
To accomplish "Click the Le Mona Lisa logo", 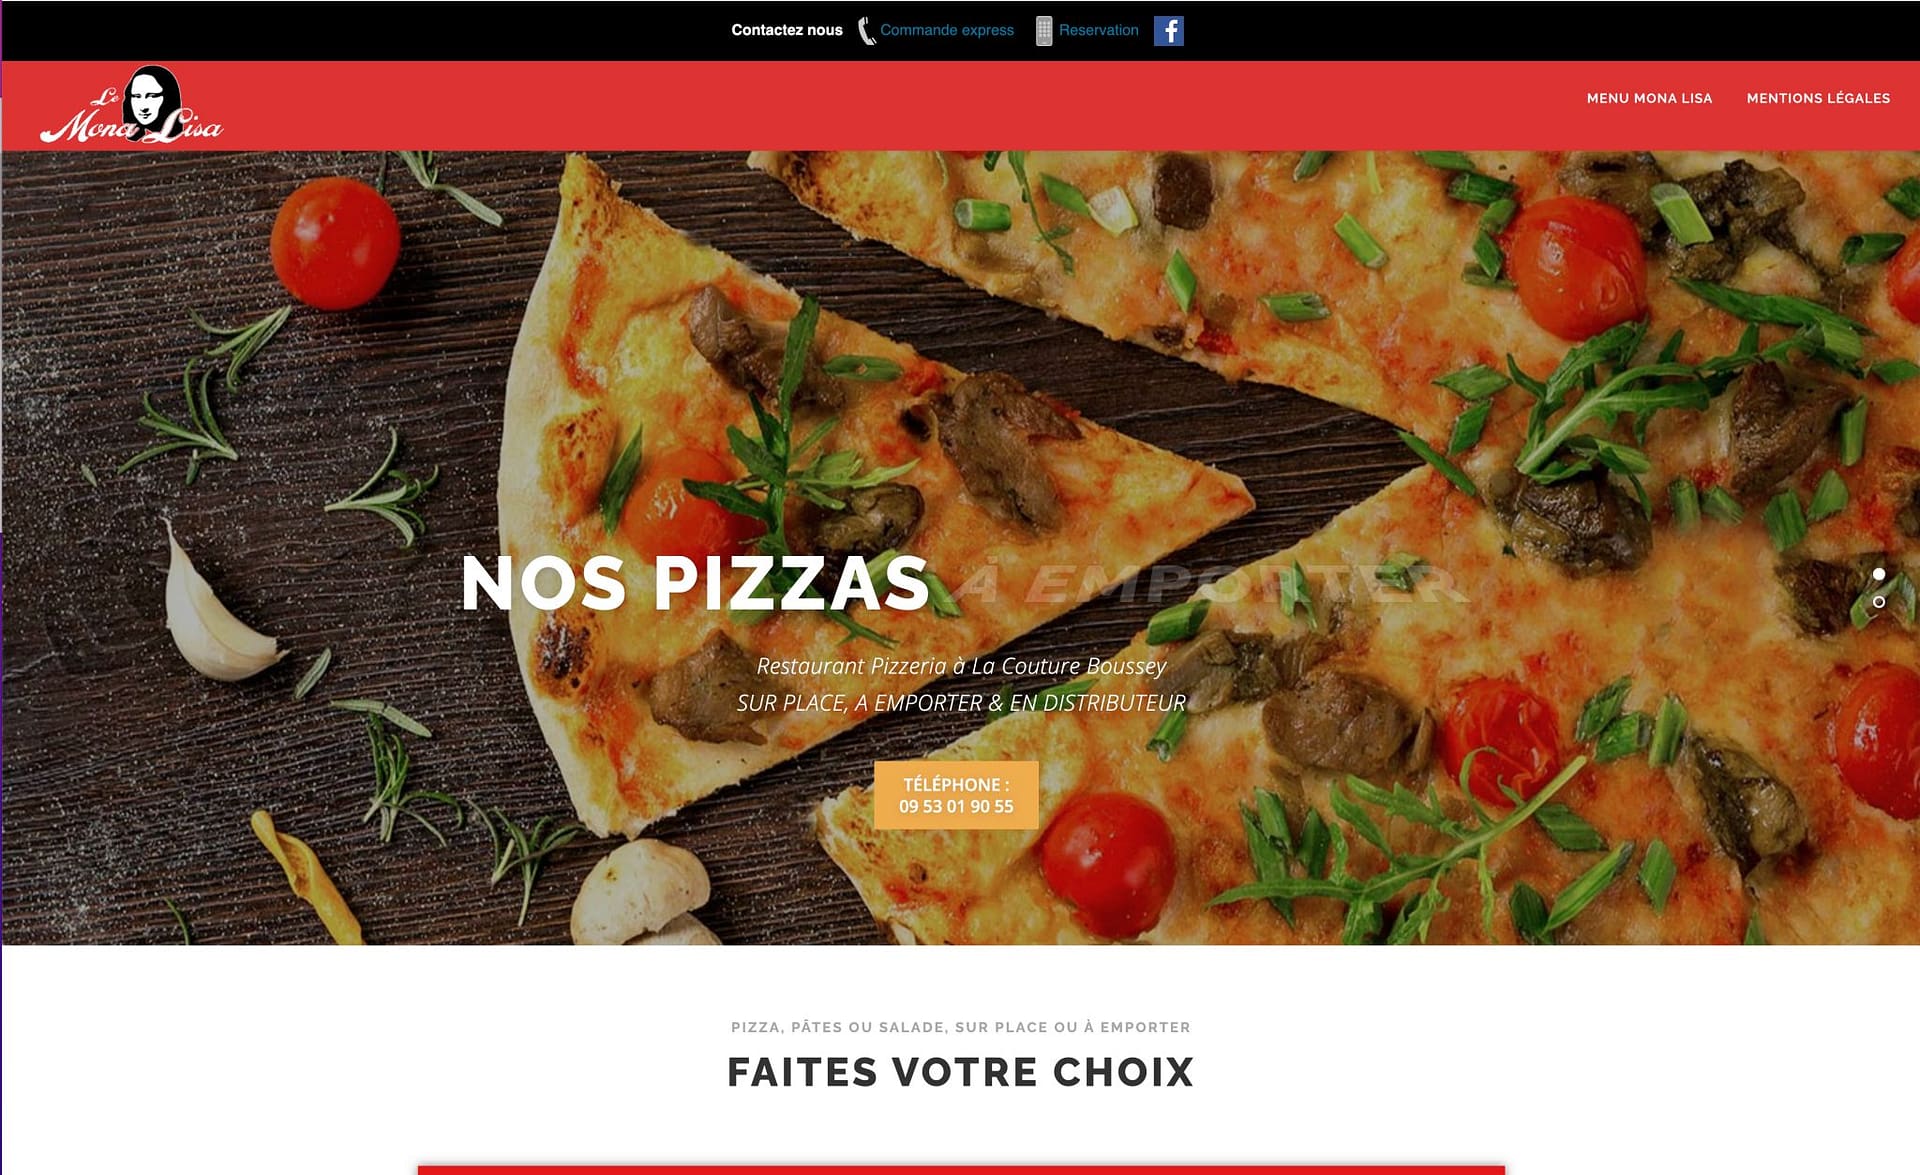I will pyautogui.click(x=131, y=106).
